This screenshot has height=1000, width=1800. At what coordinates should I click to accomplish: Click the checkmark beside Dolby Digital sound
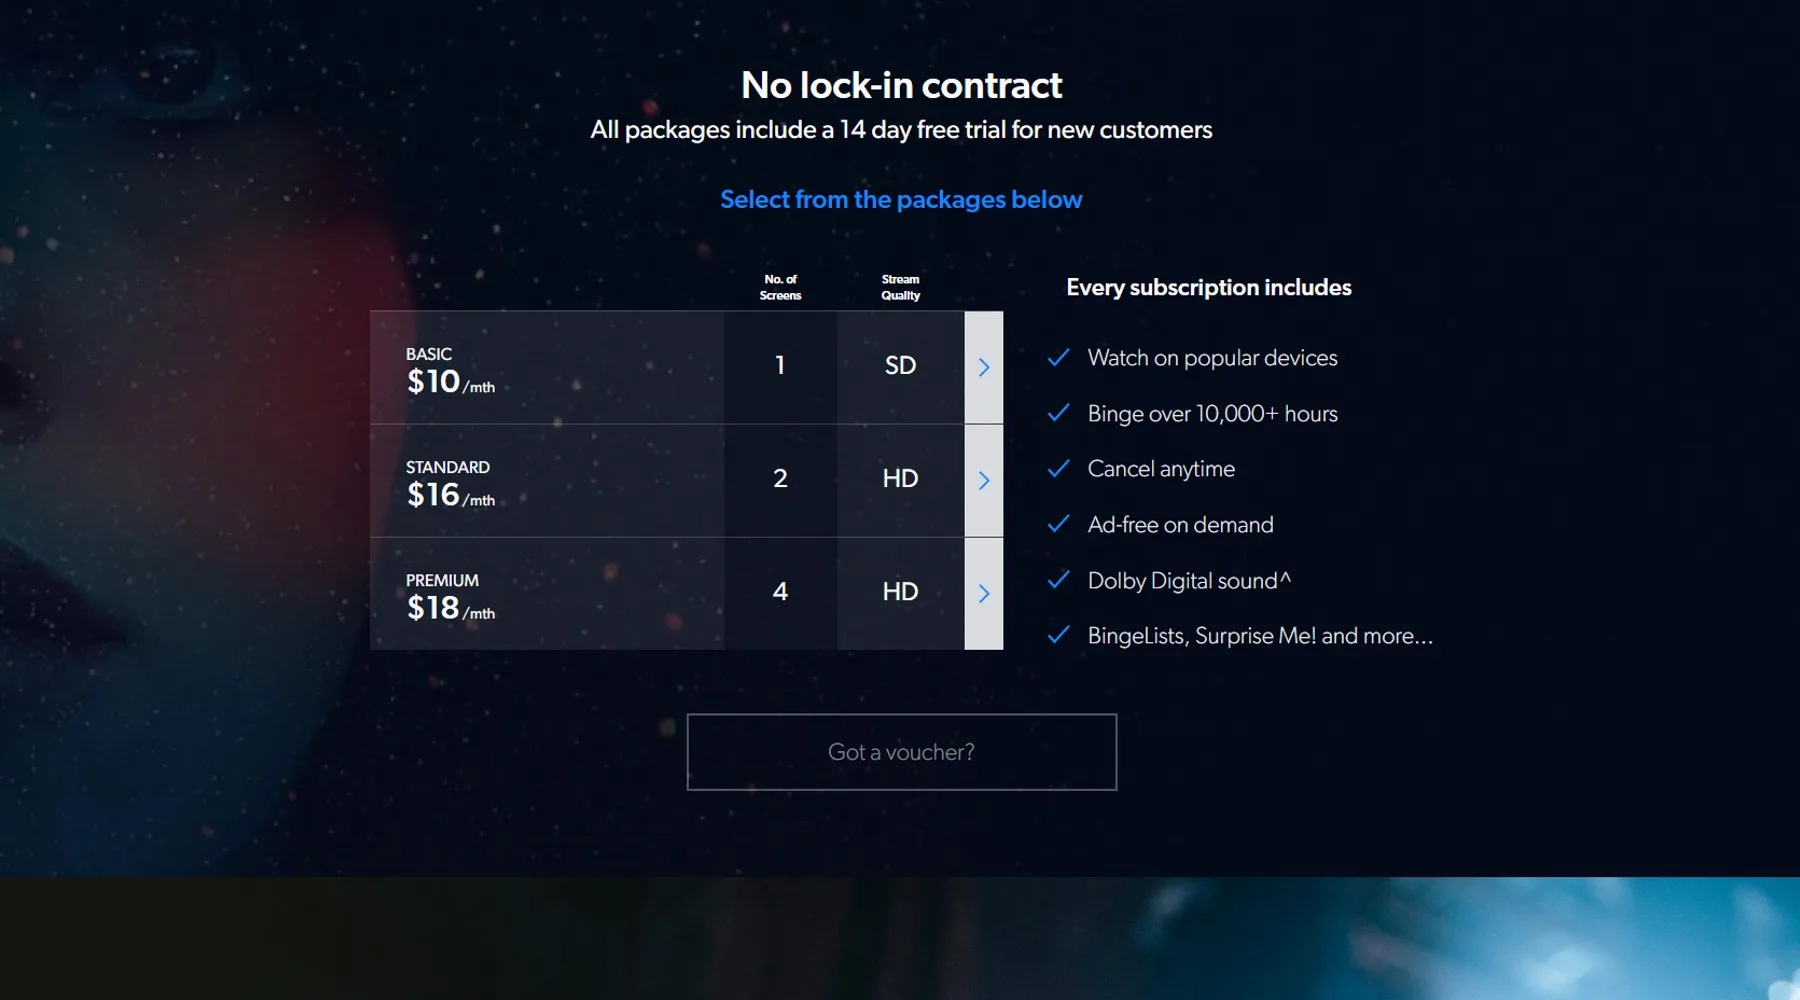pos(1058,580)
